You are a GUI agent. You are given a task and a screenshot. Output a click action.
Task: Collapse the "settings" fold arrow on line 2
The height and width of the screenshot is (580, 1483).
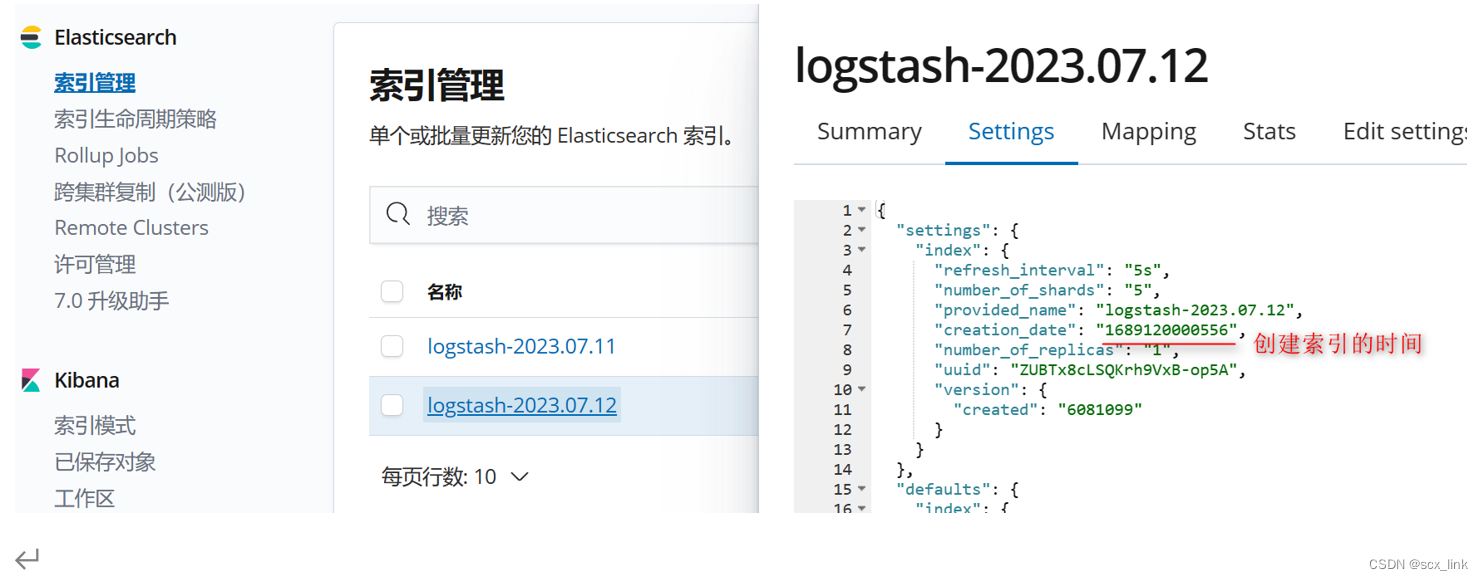(862, 230)
